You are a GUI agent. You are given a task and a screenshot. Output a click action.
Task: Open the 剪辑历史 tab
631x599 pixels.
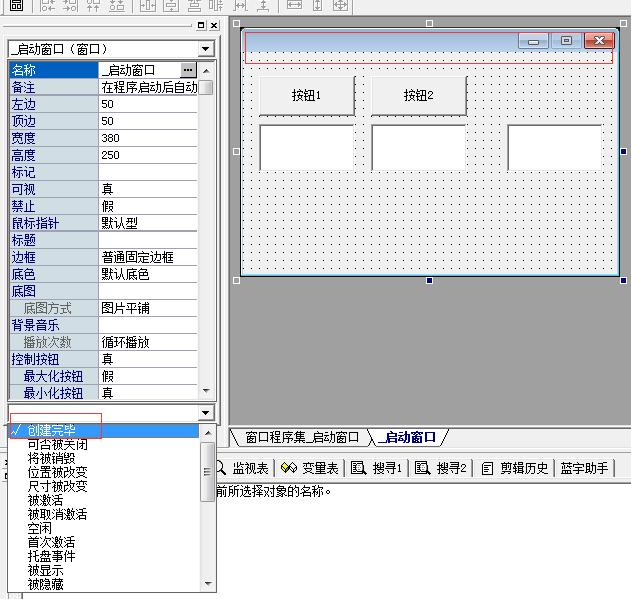coord(515,468)
